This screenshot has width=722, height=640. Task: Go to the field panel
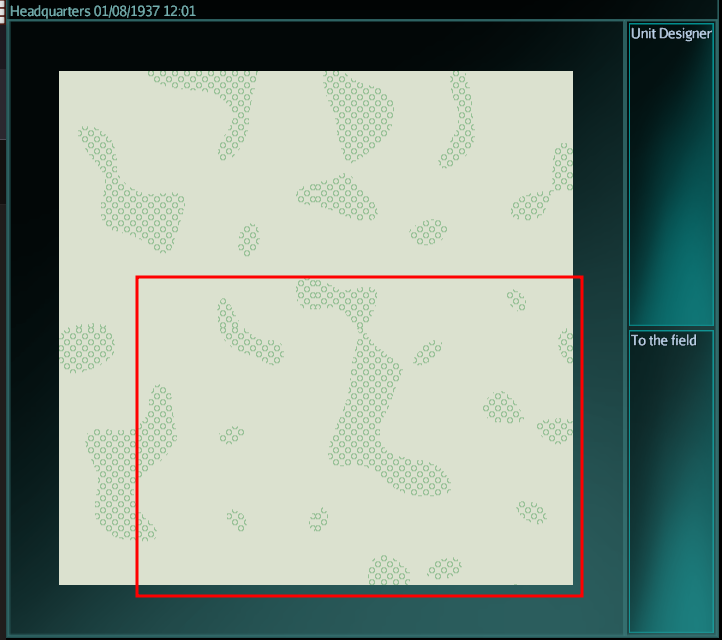[x=671, y=482]
